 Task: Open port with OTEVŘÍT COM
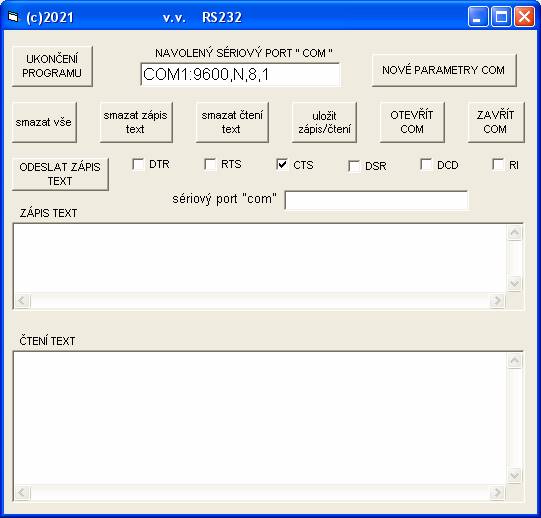click(x=412, y=122)
